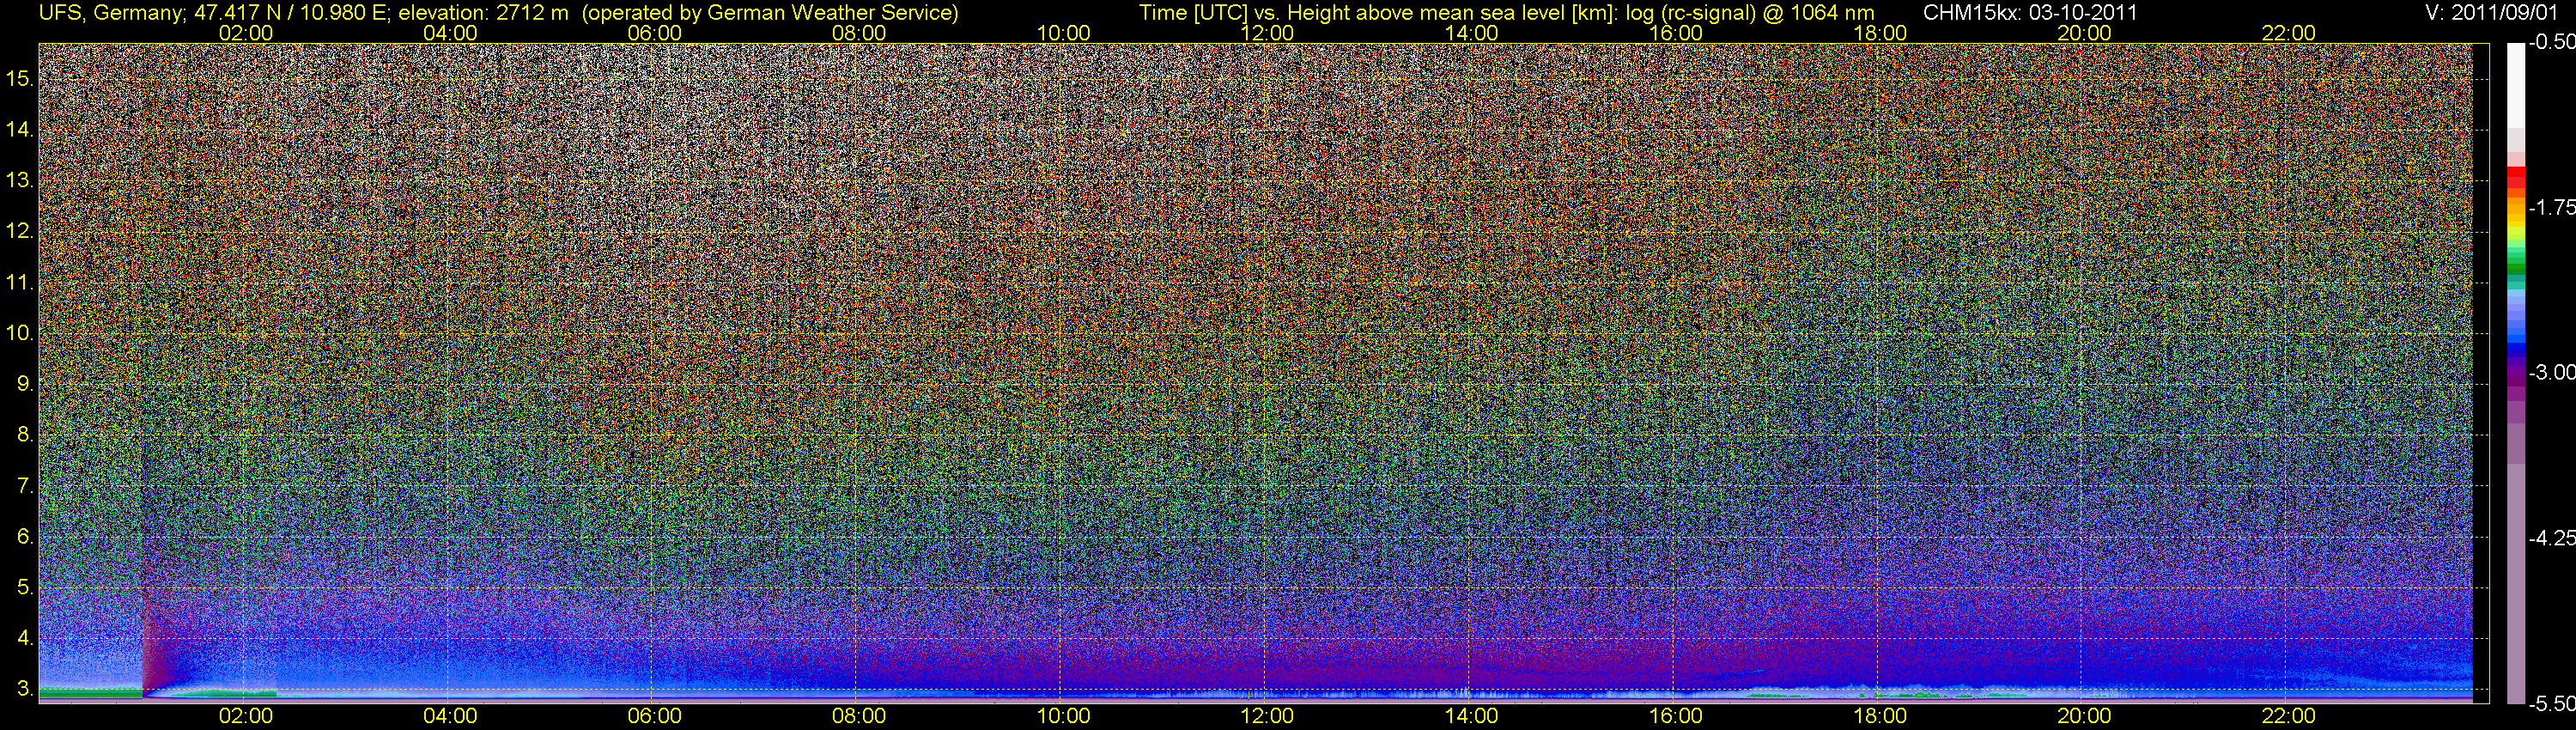Image resolution: width=2576 pixels, height=730 pixels.
Task: Click the vertical signal color scale bar
Action: coord(2516,373)
